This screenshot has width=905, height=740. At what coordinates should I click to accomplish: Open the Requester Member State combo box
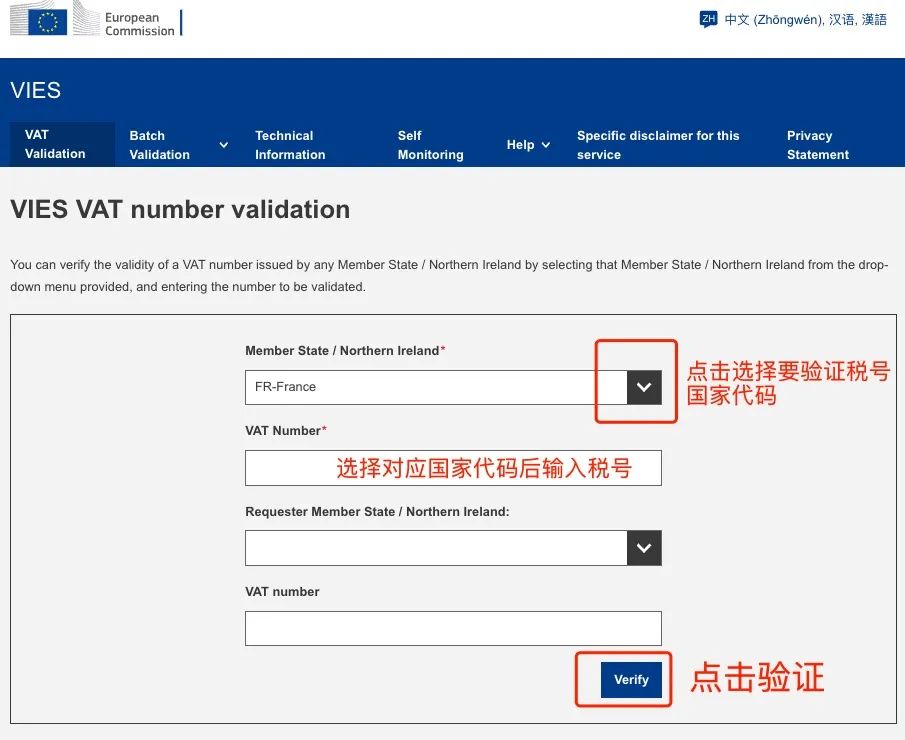430,548
